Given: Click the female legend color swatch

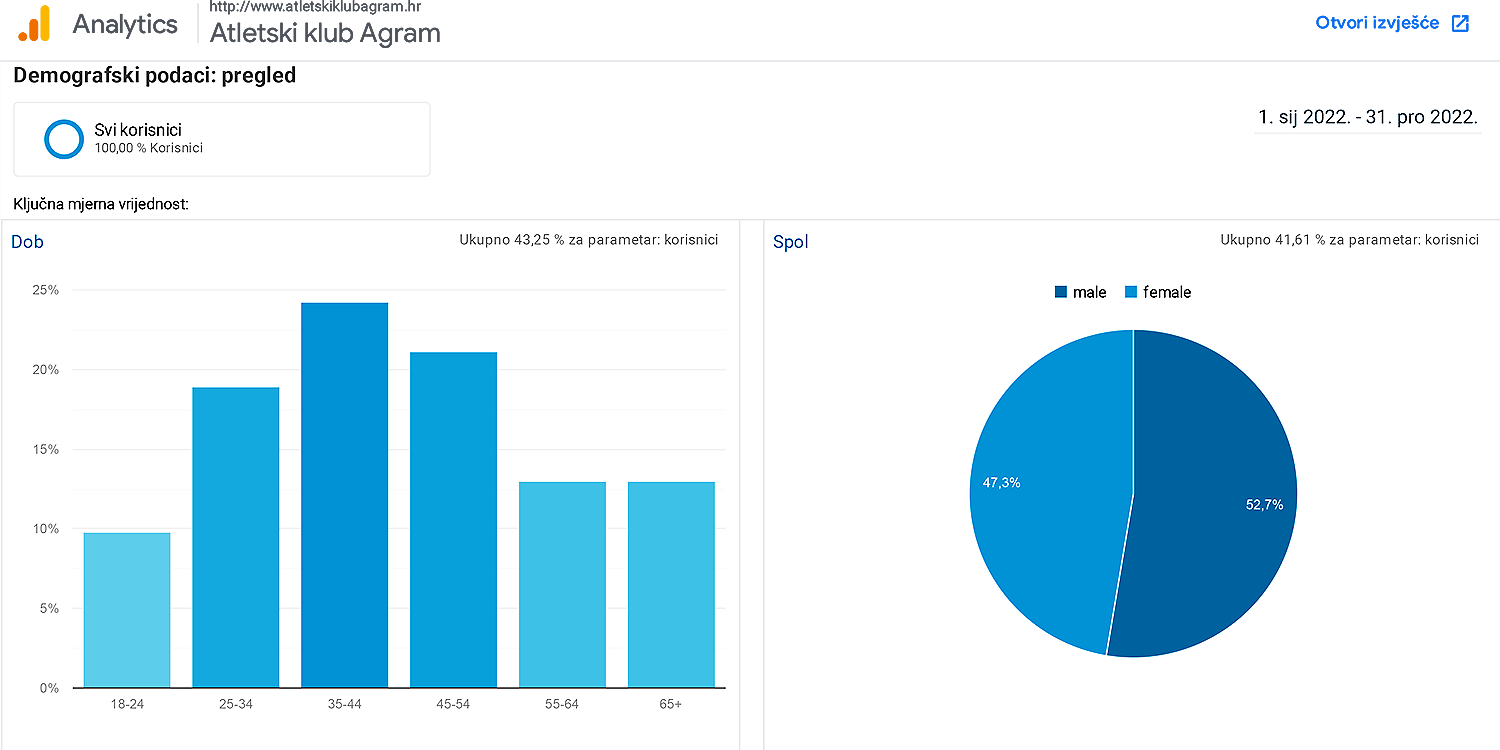Looking at the screenshot, I should (1131, 292).
